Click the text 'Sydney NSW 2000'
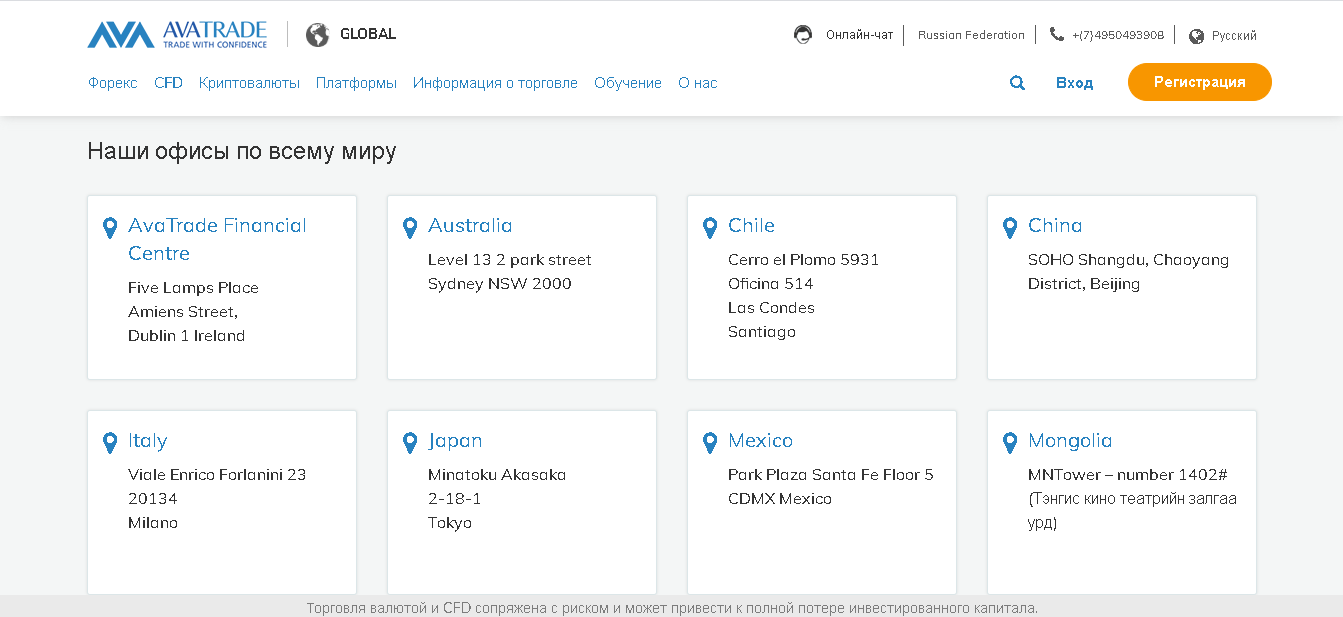This screenshot has width=1343, height=617. pos(500,284)
